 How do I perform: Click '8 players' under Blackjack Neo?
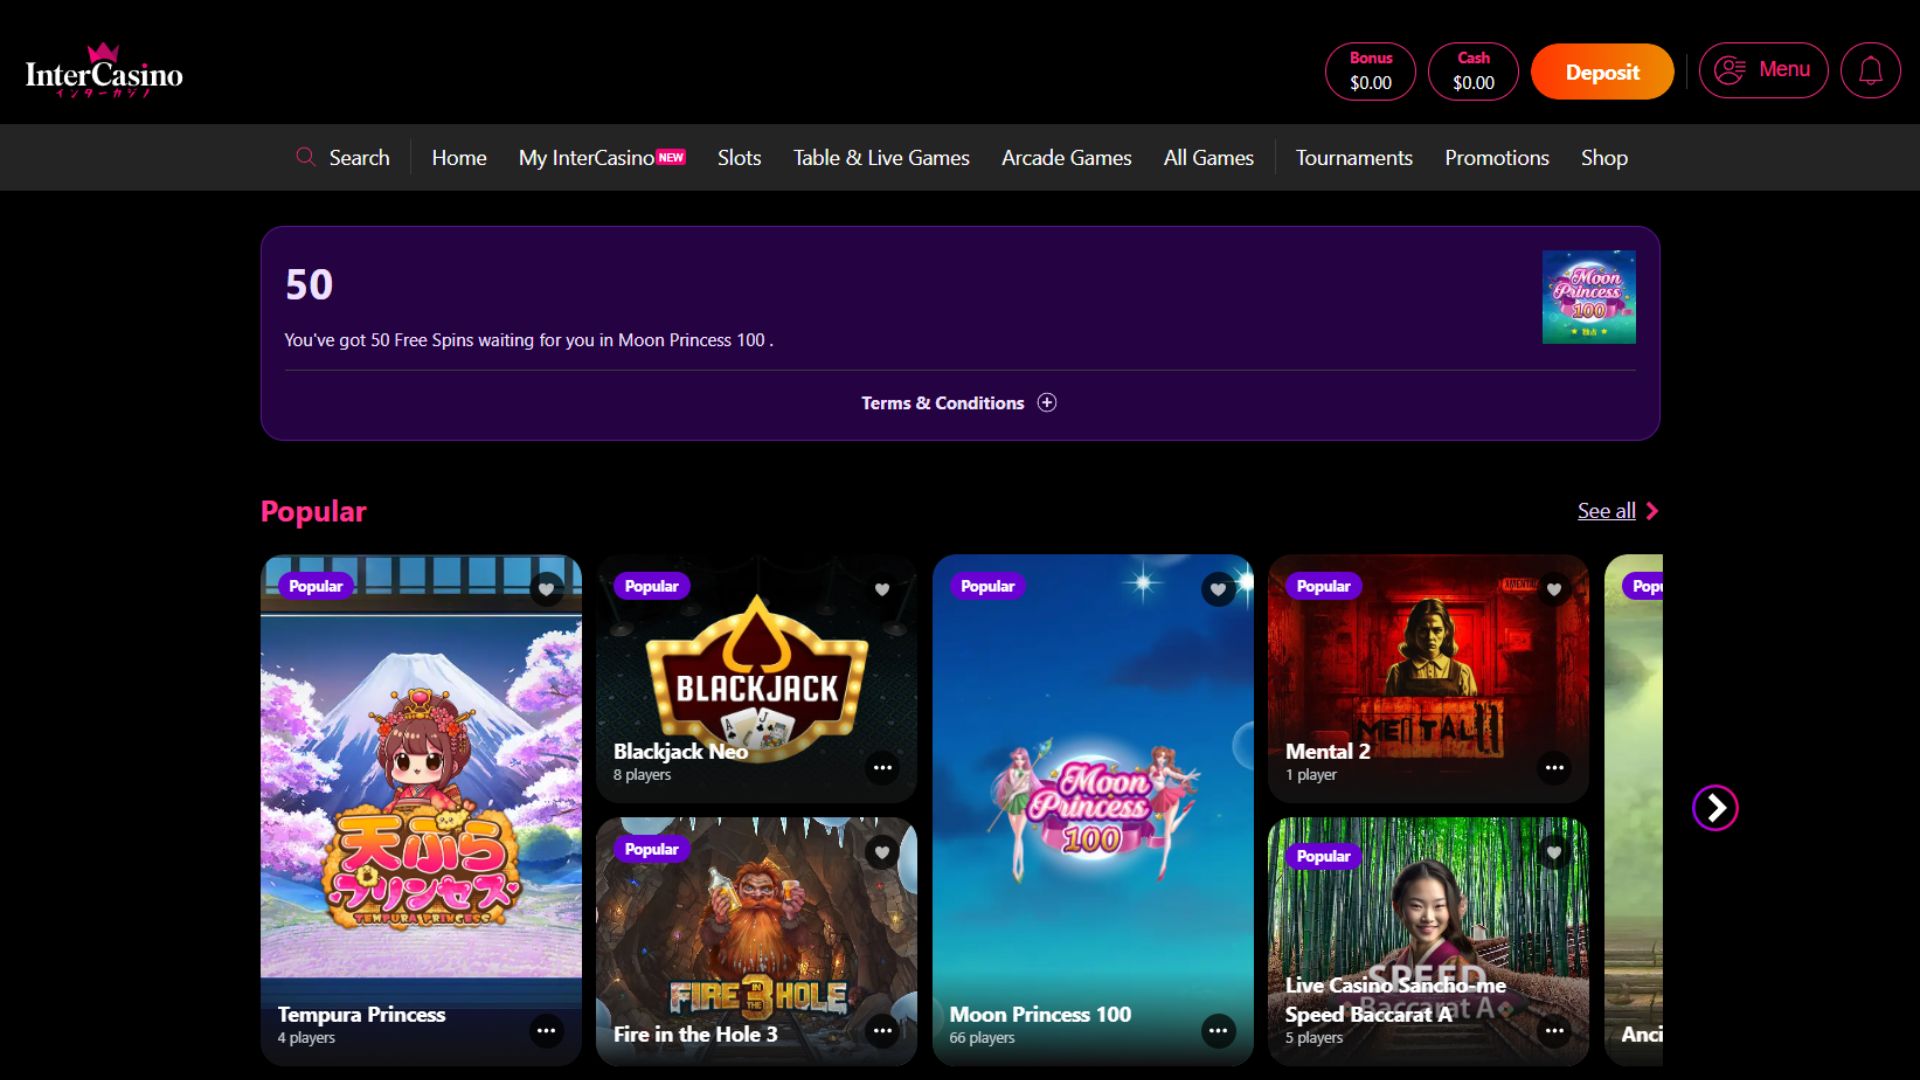tap(642, 775)
